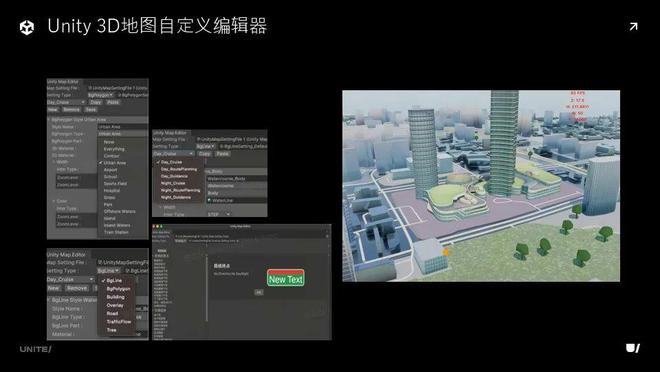This screenshot has width=660, height=372.
Task: Open the Day_Cruise dropdown in the bottom-left panel
Action: (x=70, y=279)
